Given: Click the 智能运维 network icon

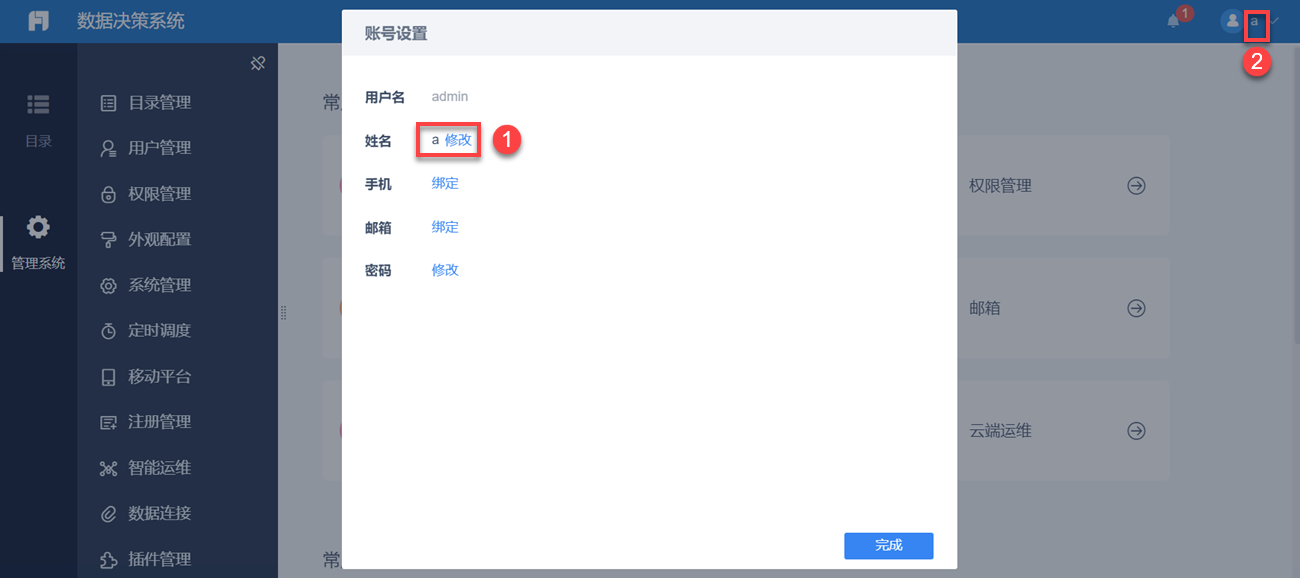Looking at the screenshot, I should pos(109,468).
